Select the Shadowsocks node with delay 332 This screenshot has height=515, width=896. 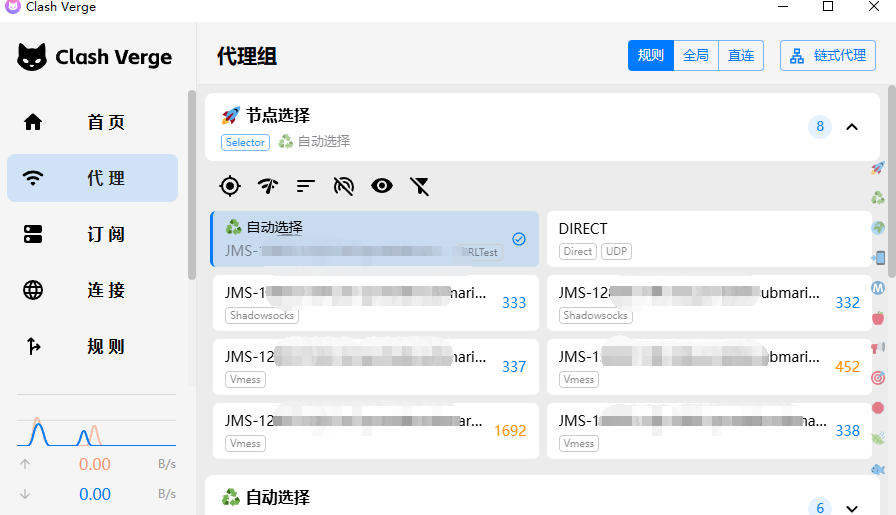pos(709,303)
